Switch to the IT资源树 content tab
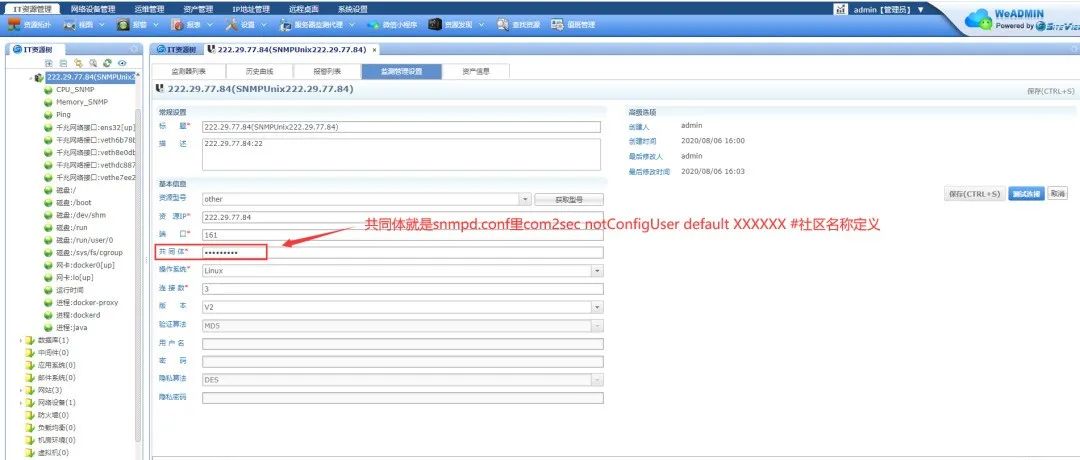Screen dimensions: 1080x460 [177, 50]
